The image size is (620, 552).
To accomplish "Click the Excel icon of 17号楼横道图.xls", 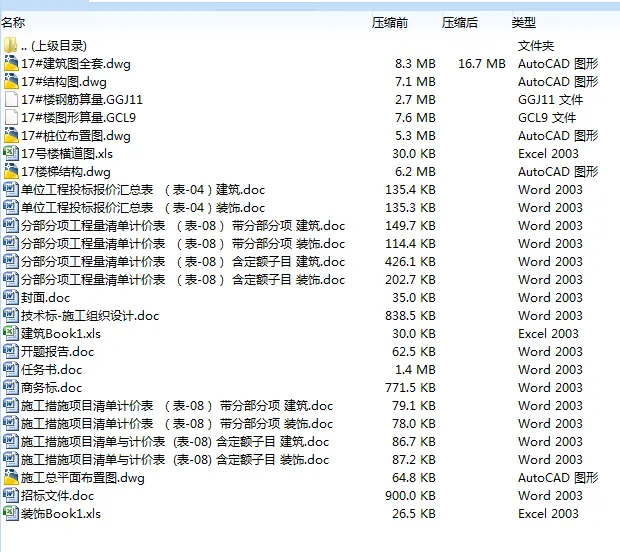I will [x=11, y=153].
